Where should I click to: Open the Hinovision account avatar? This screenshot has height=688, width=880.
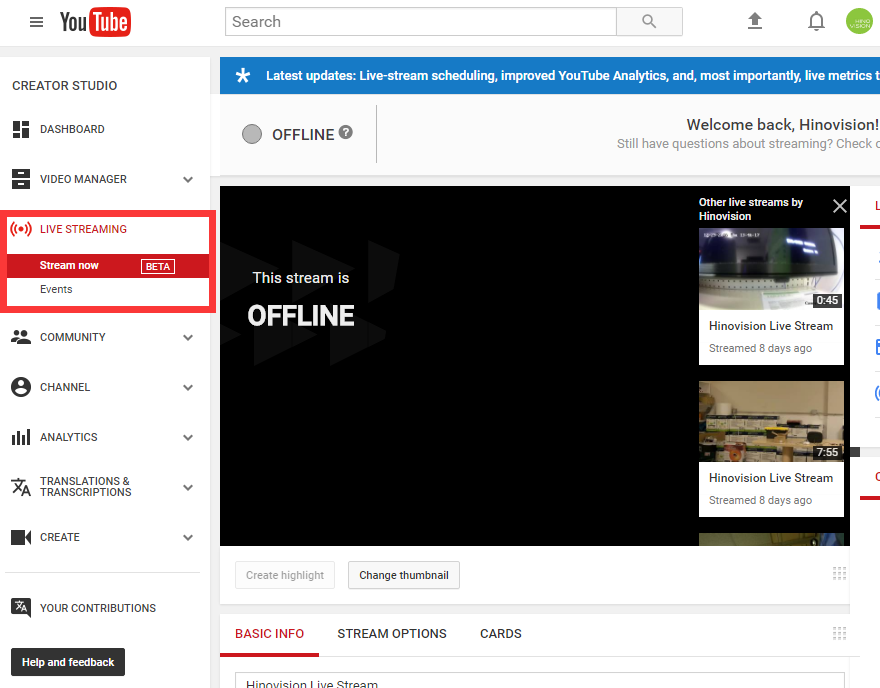(x=859, y=21)
